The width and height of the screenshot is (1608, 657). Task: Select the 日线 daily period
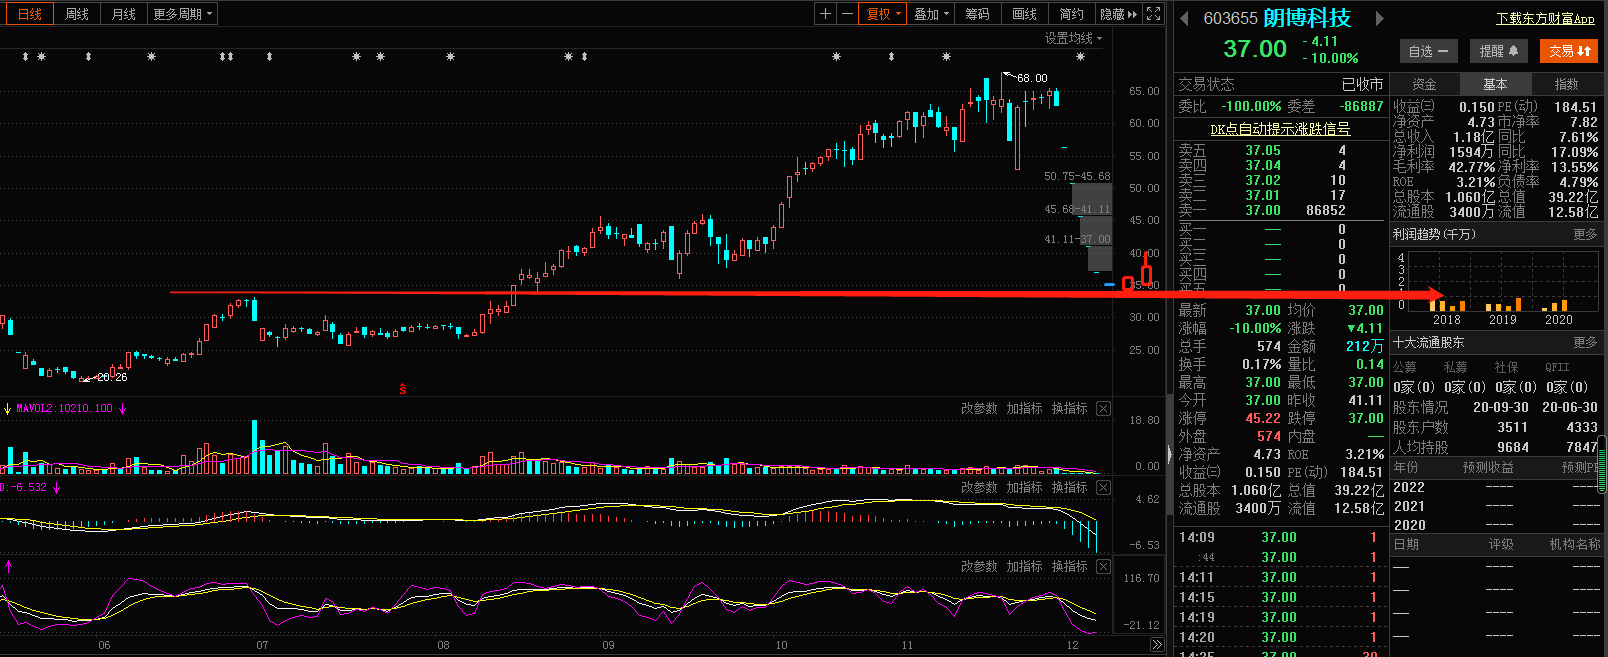tap(30, 14)
